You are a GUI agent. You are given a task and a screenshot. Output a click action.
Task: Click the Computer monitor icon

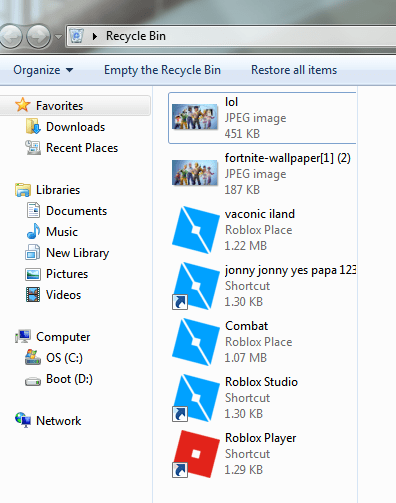coord(23,336)
